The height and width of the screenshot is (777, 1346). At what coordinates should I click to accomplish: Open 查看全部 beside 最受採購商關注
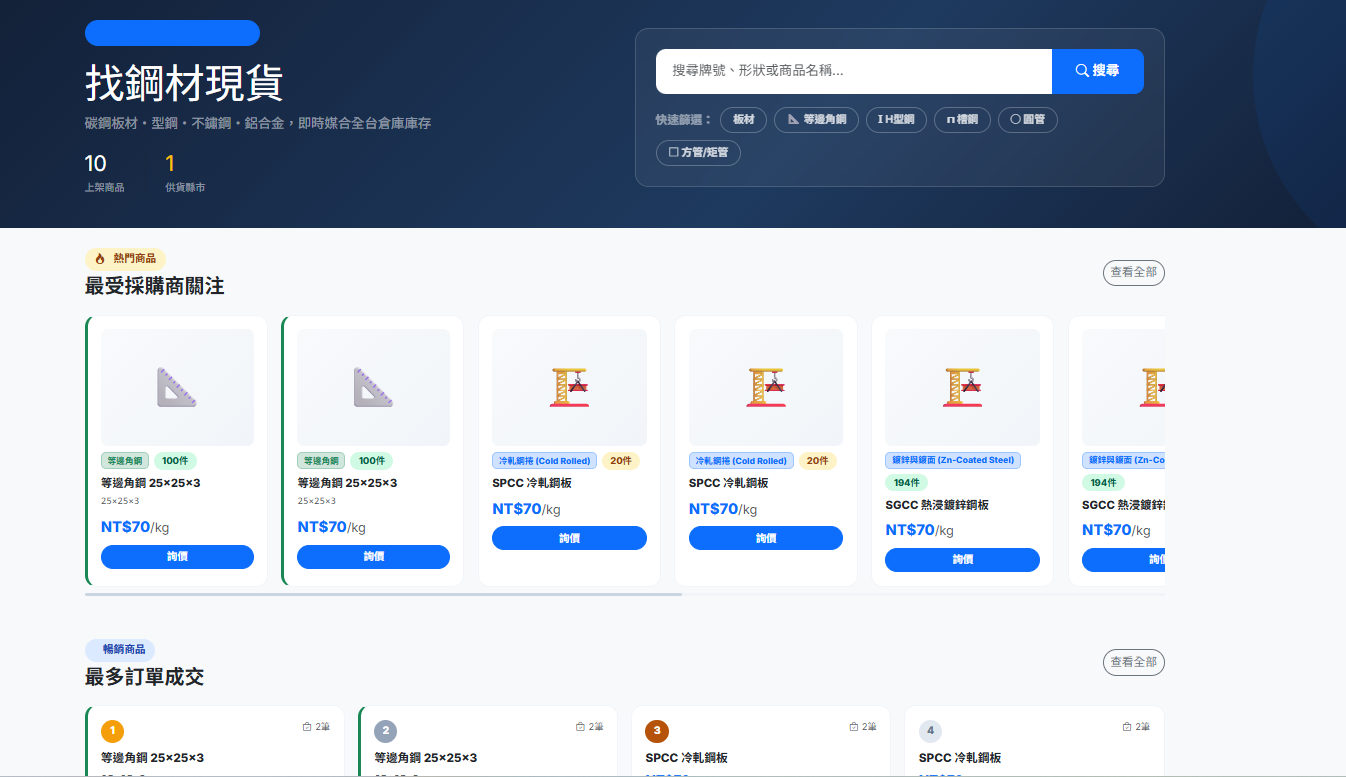point(1133,272)
